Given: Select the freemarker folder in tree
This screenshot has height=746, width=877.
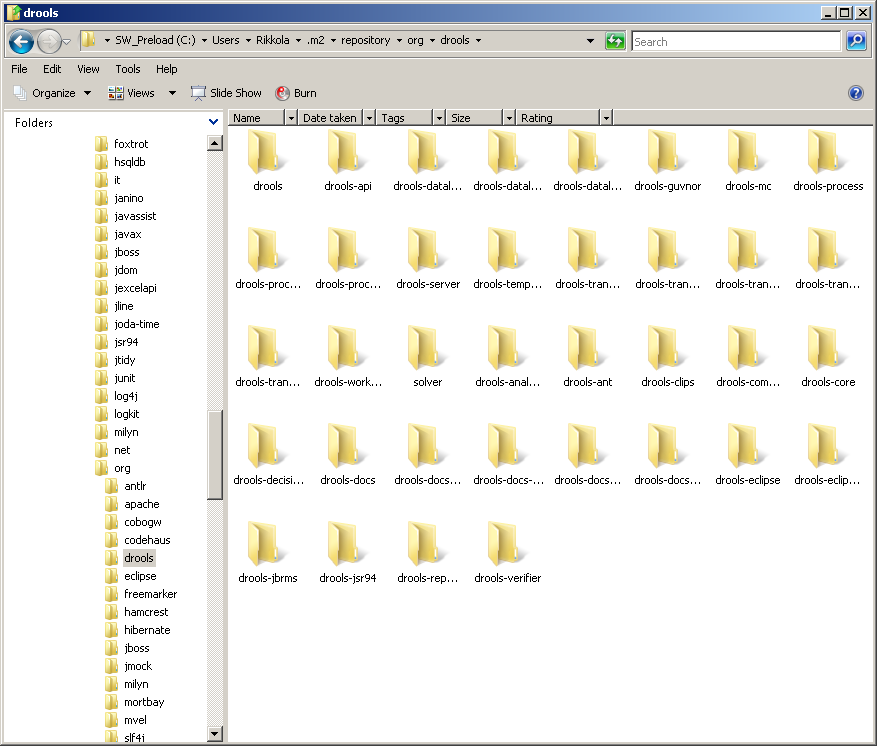Looking at the screenshot, I should point(150,594).
